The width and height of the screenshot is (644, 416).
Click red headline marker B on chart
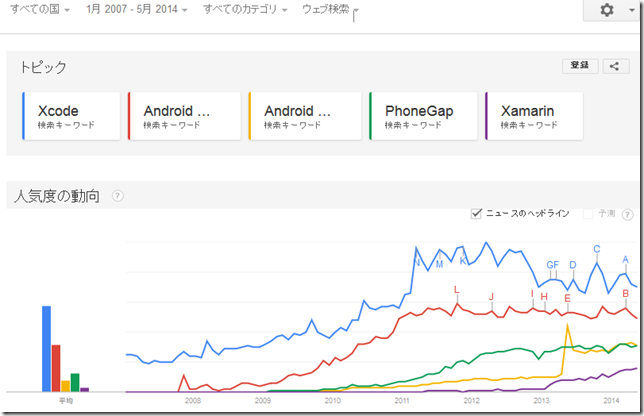pos(626,294)
